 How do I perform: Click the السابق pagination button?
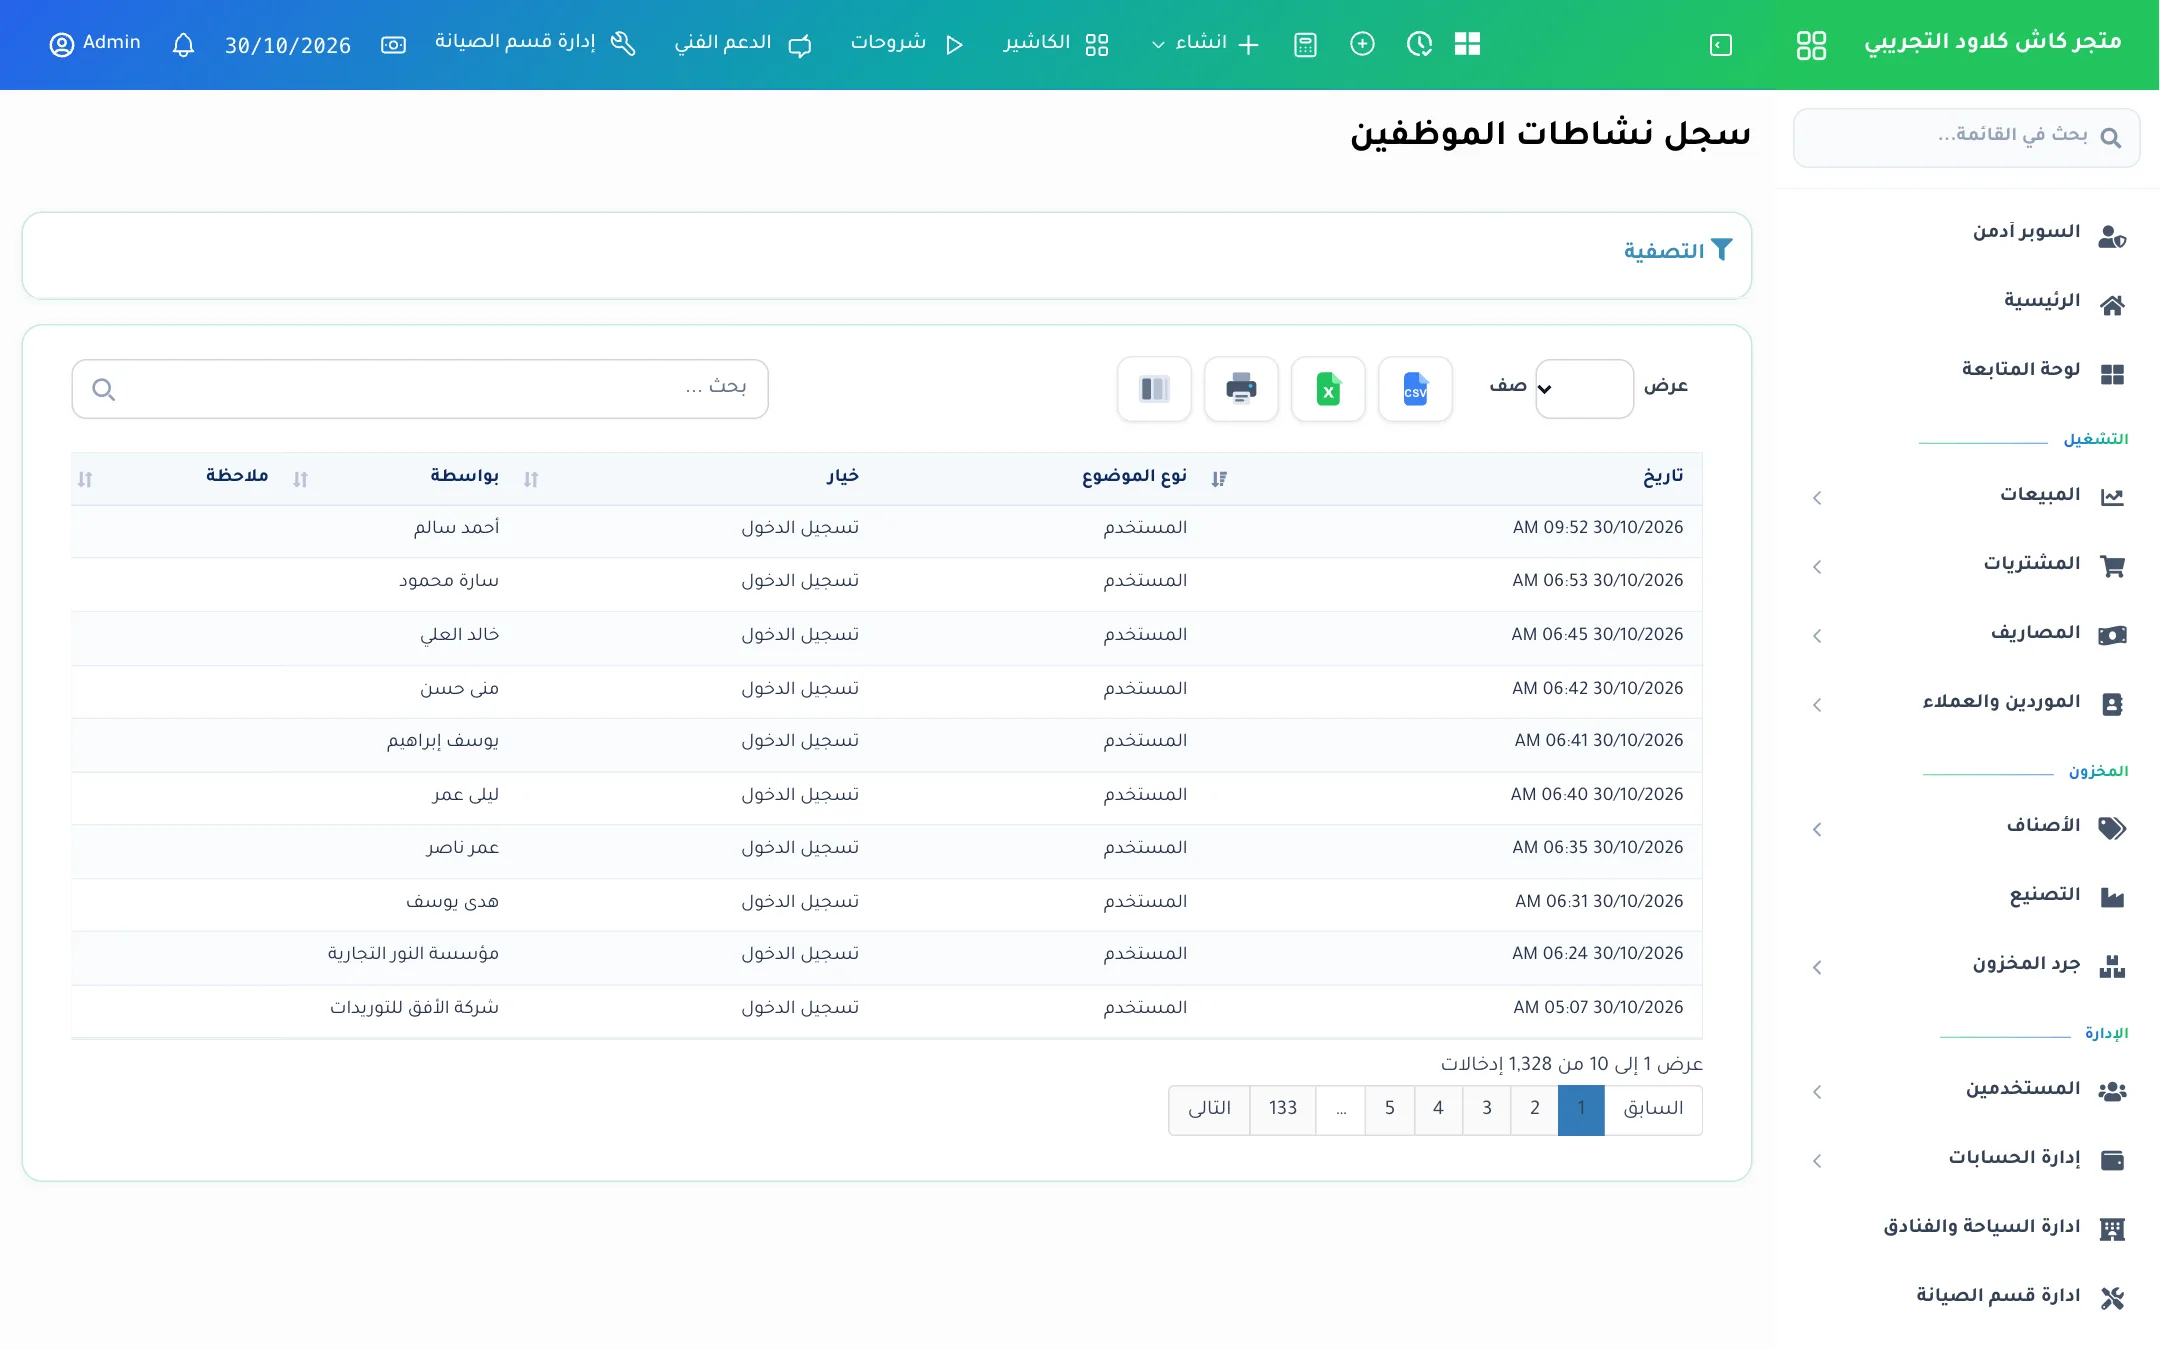click(x=1653, y=1110)
